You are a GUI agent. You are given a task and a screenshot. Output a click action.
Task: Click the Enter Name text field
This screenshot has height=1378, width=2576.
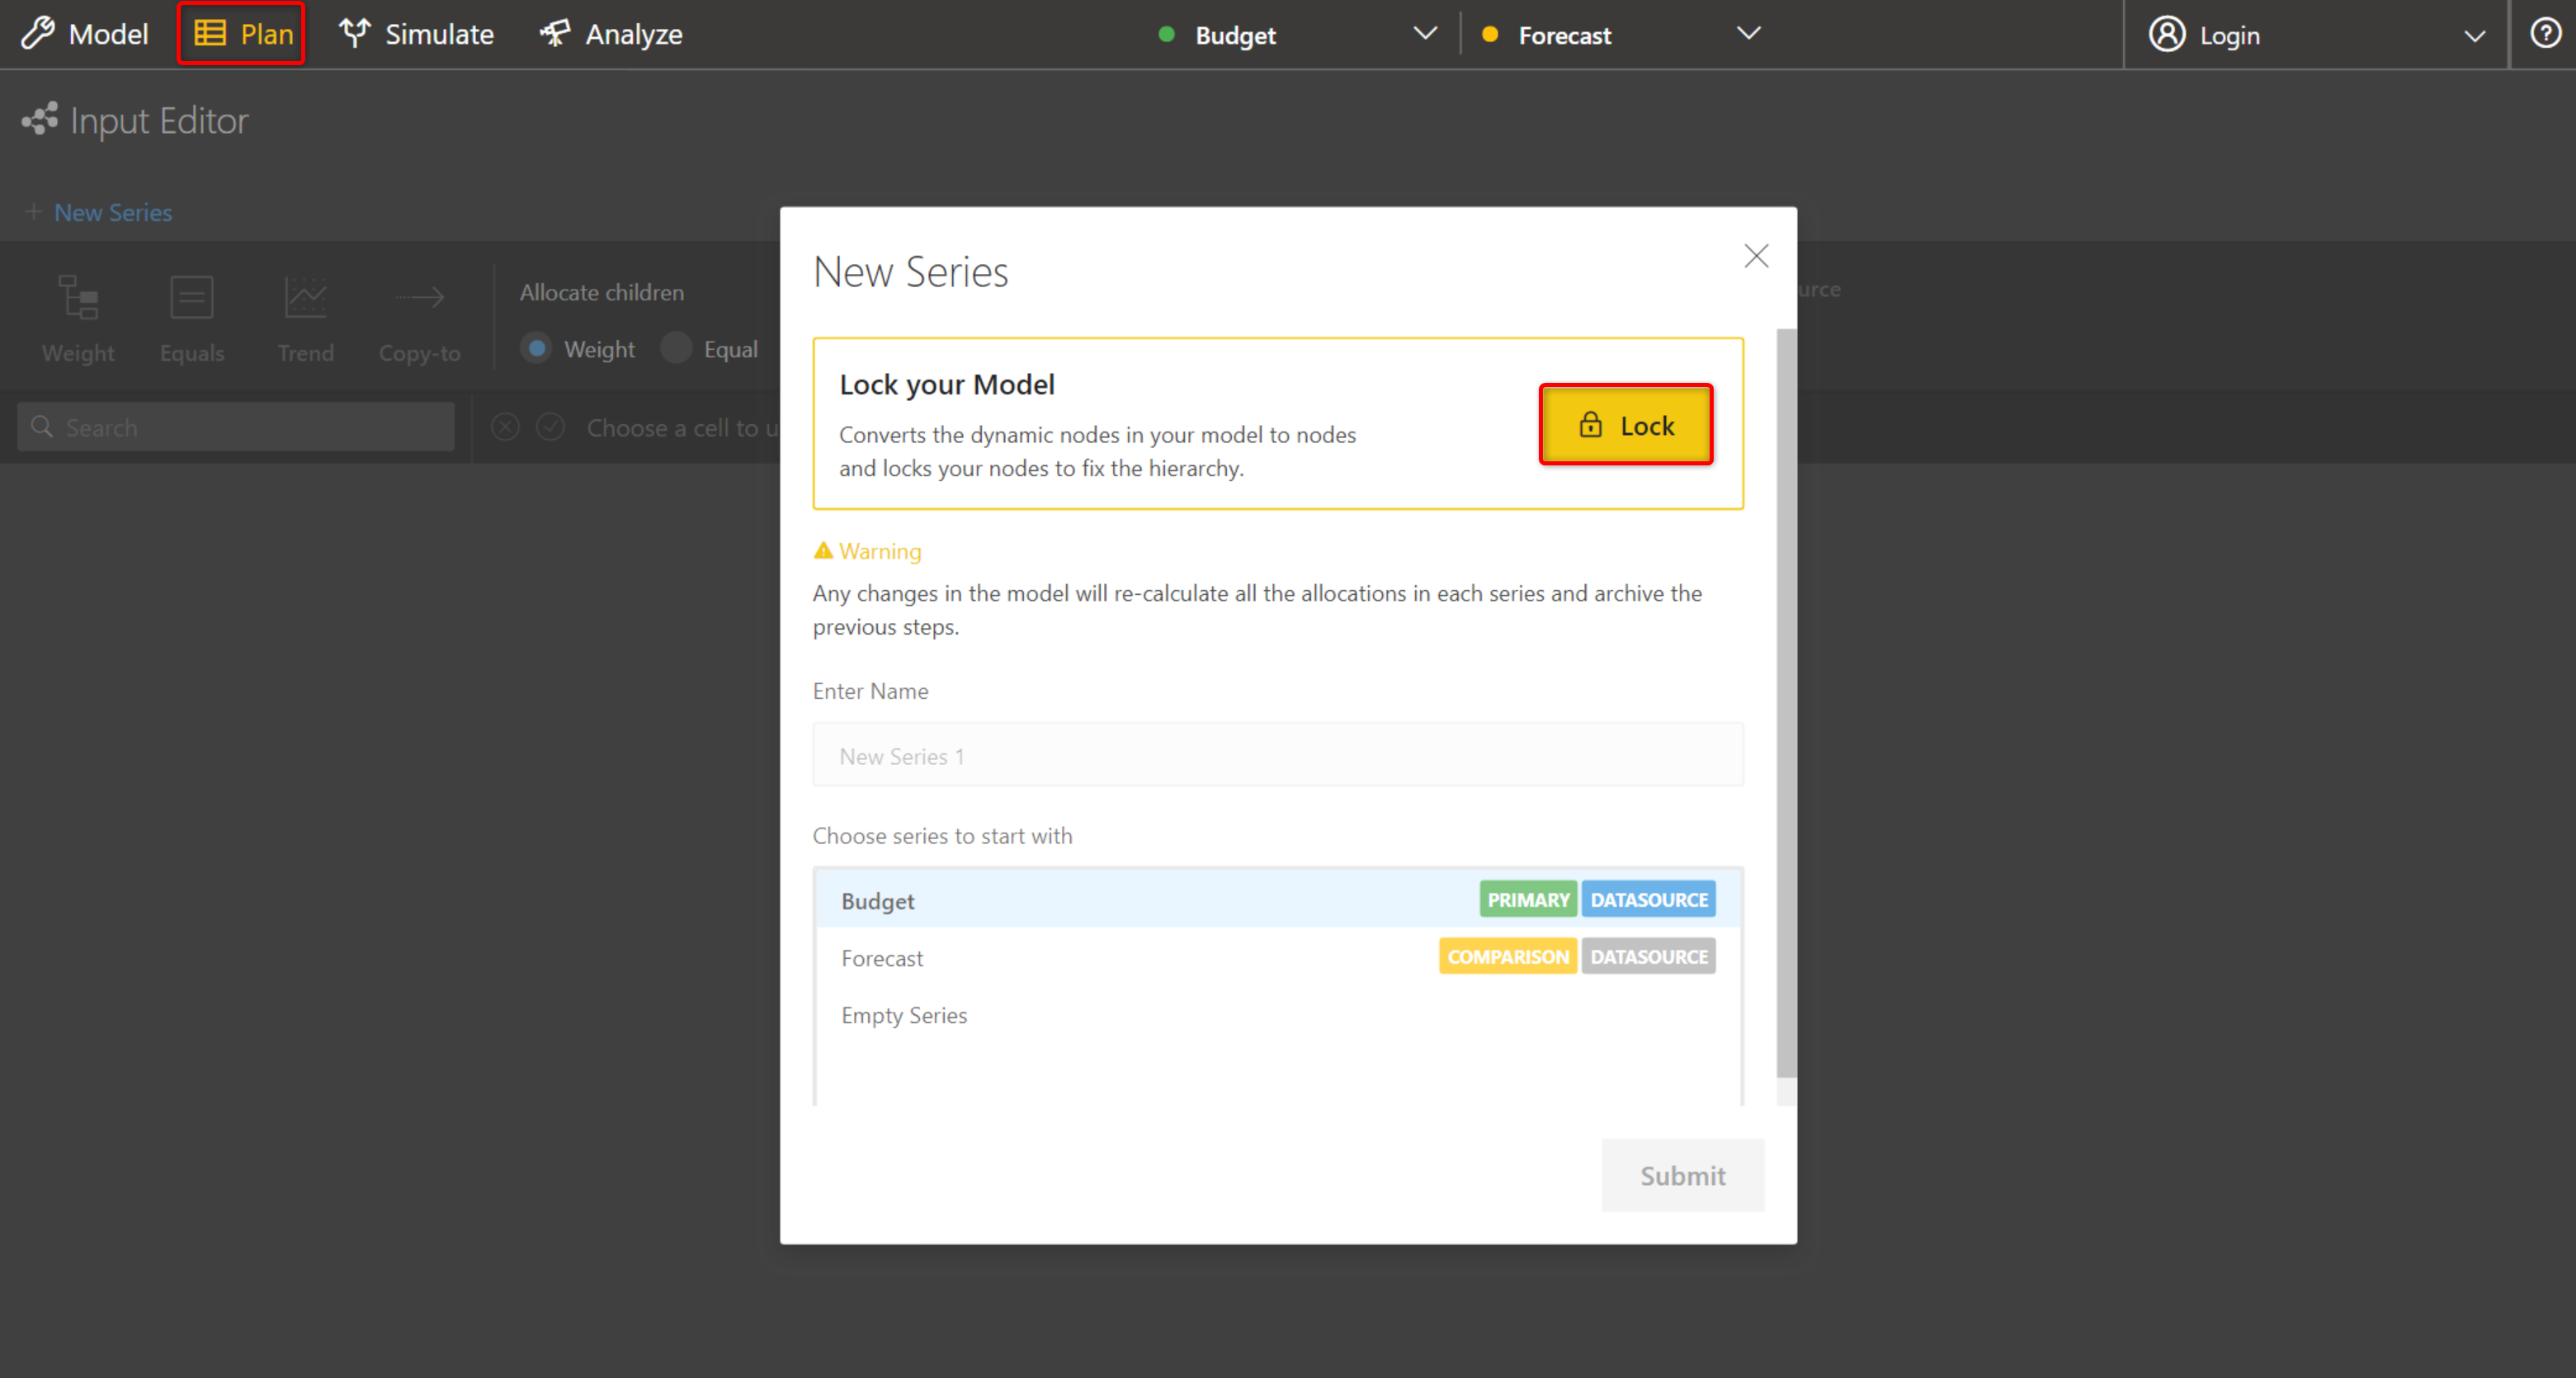pos(1278,755)
